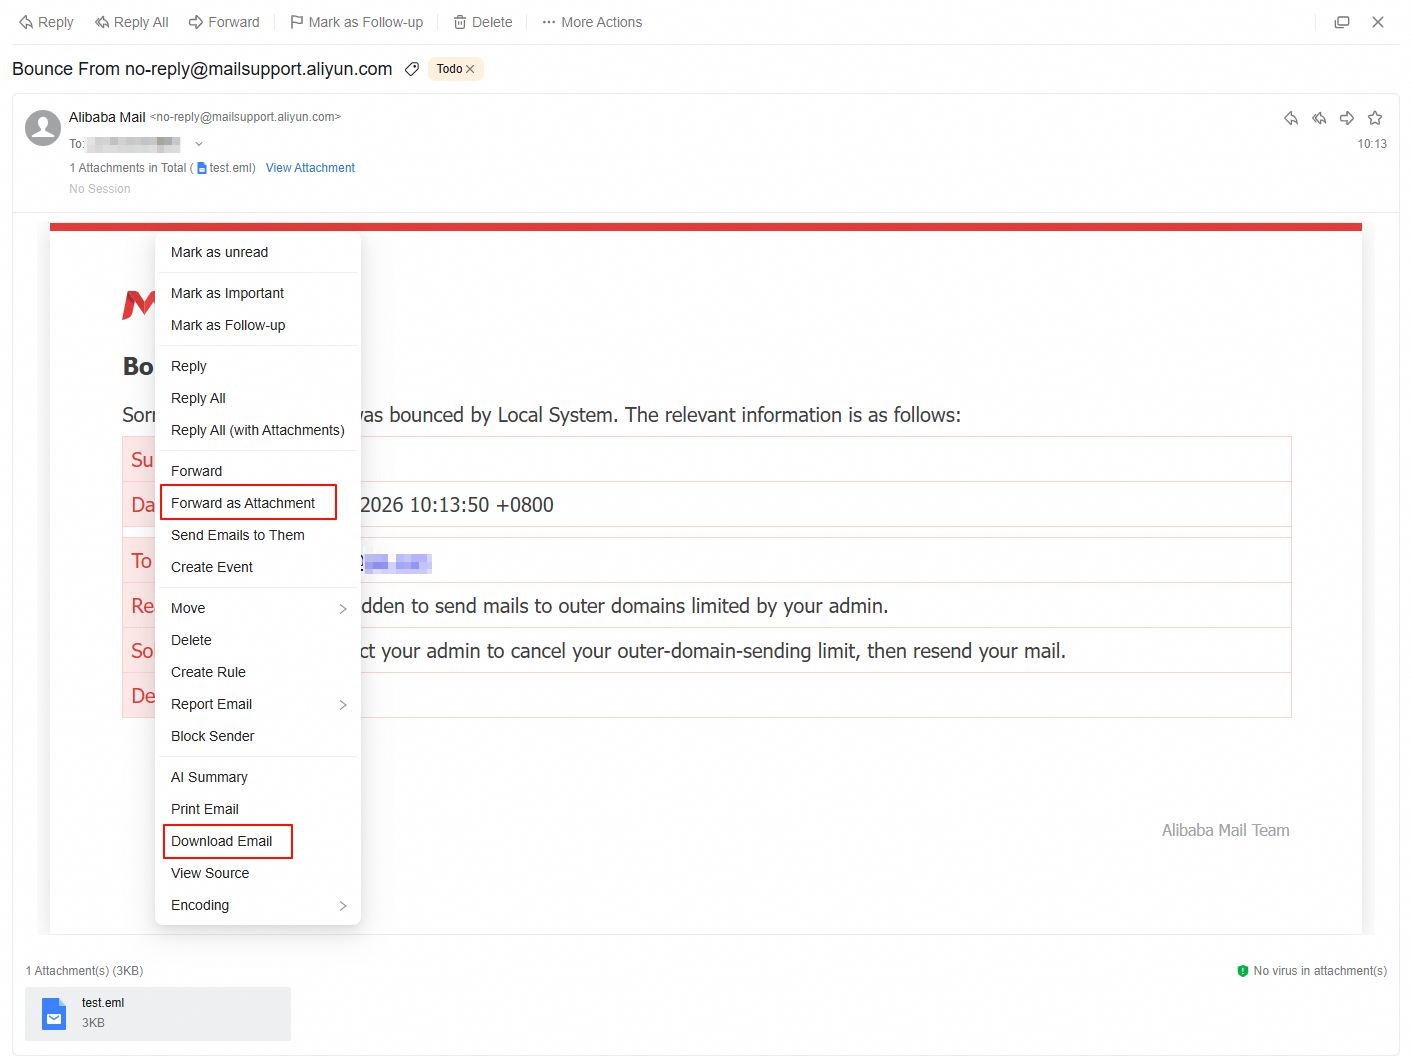Select Mark as unread

click(258, 252)
